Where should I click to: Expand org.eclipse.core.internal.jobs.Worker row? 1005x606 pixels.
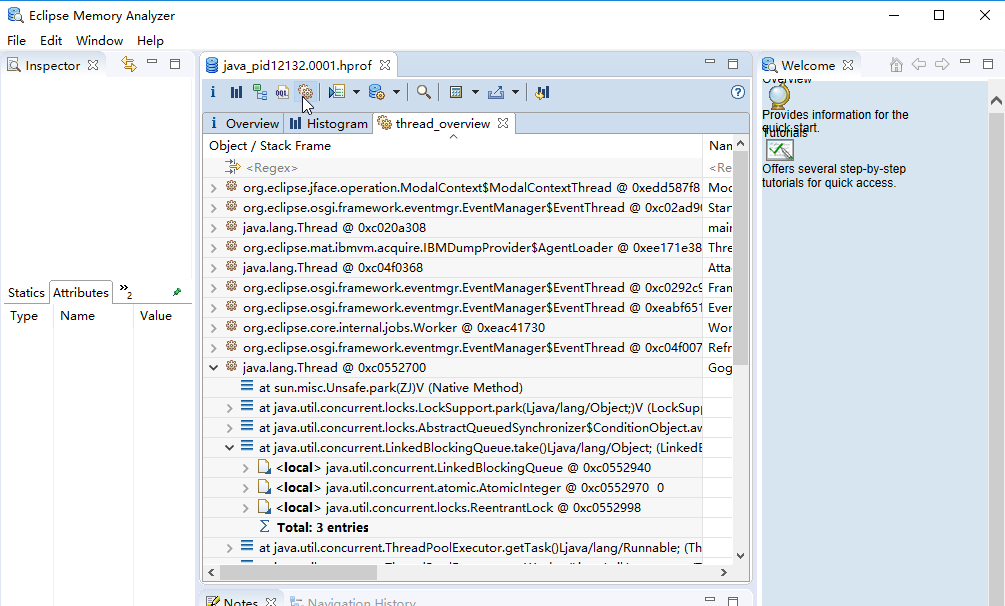coord(213,328)
